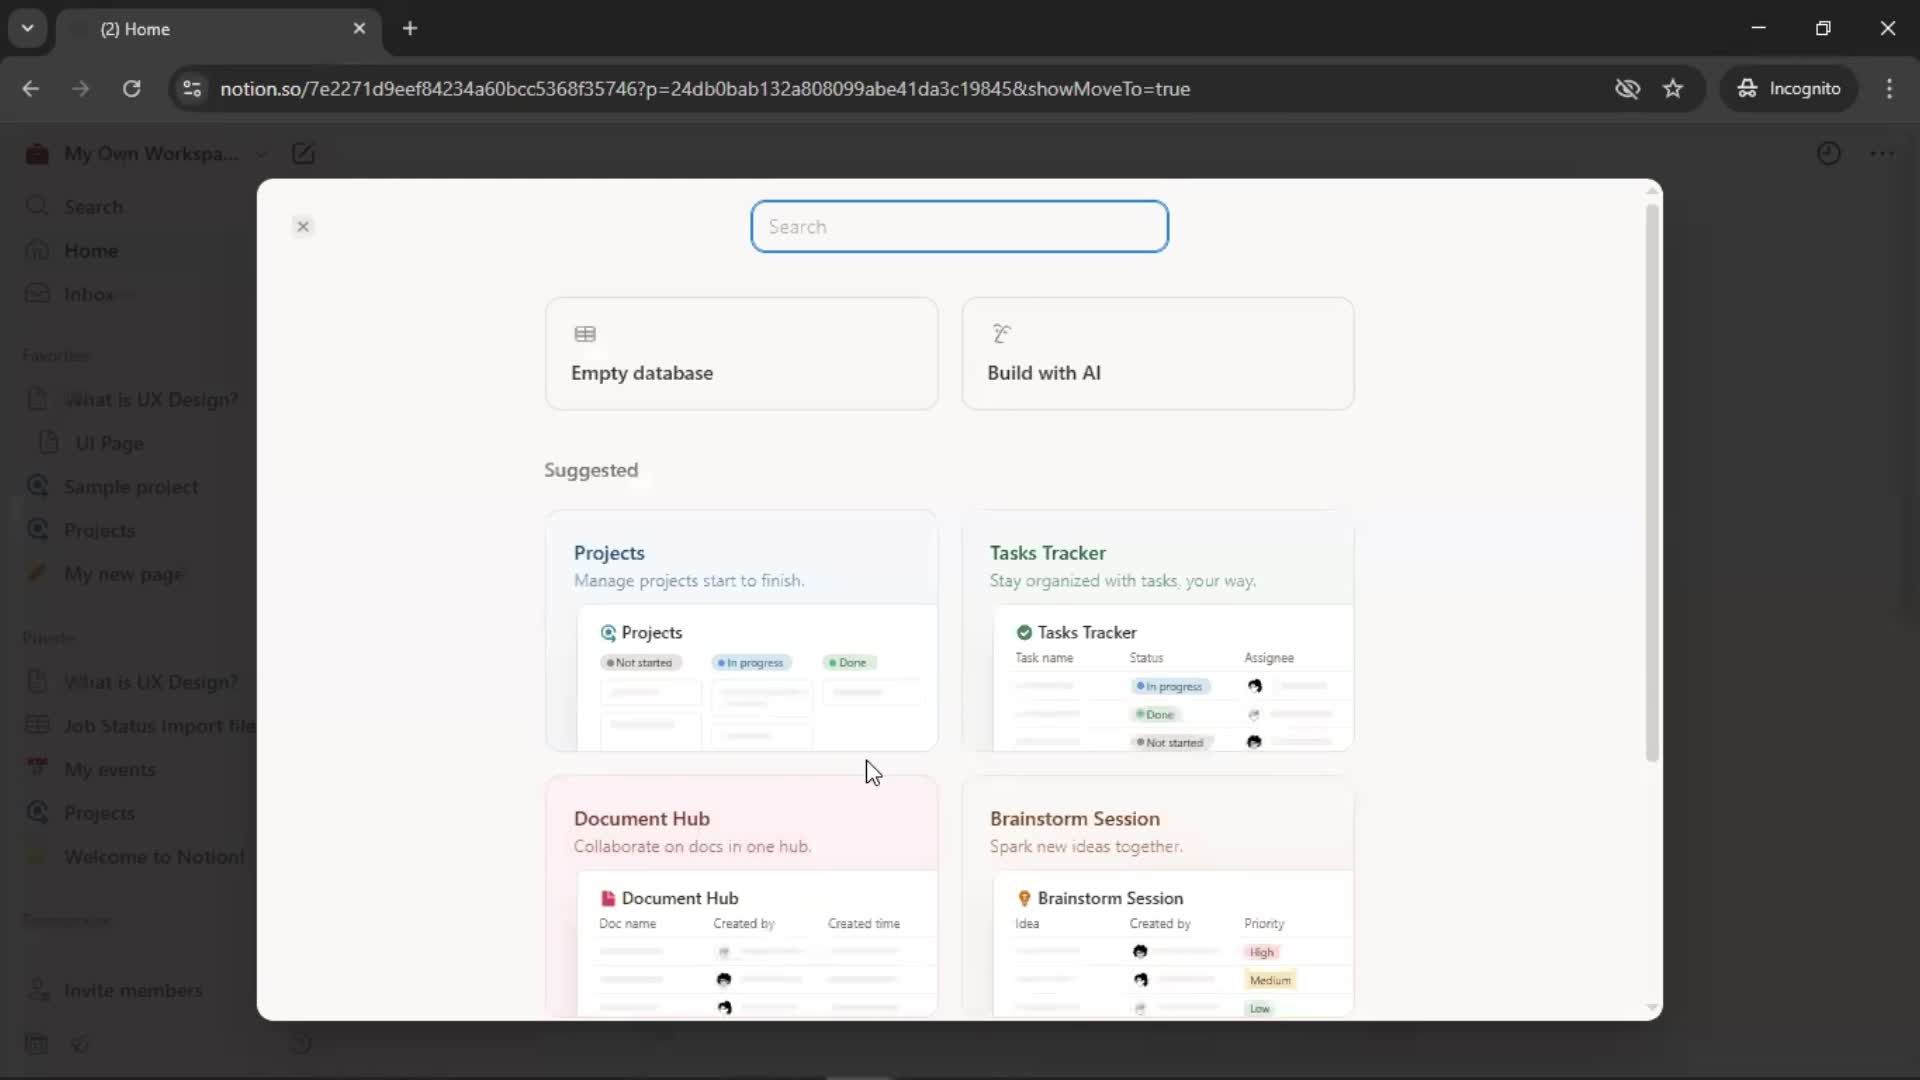
Task: Click the modal vertical scrollbar
Action: (x=1652, y=483)
